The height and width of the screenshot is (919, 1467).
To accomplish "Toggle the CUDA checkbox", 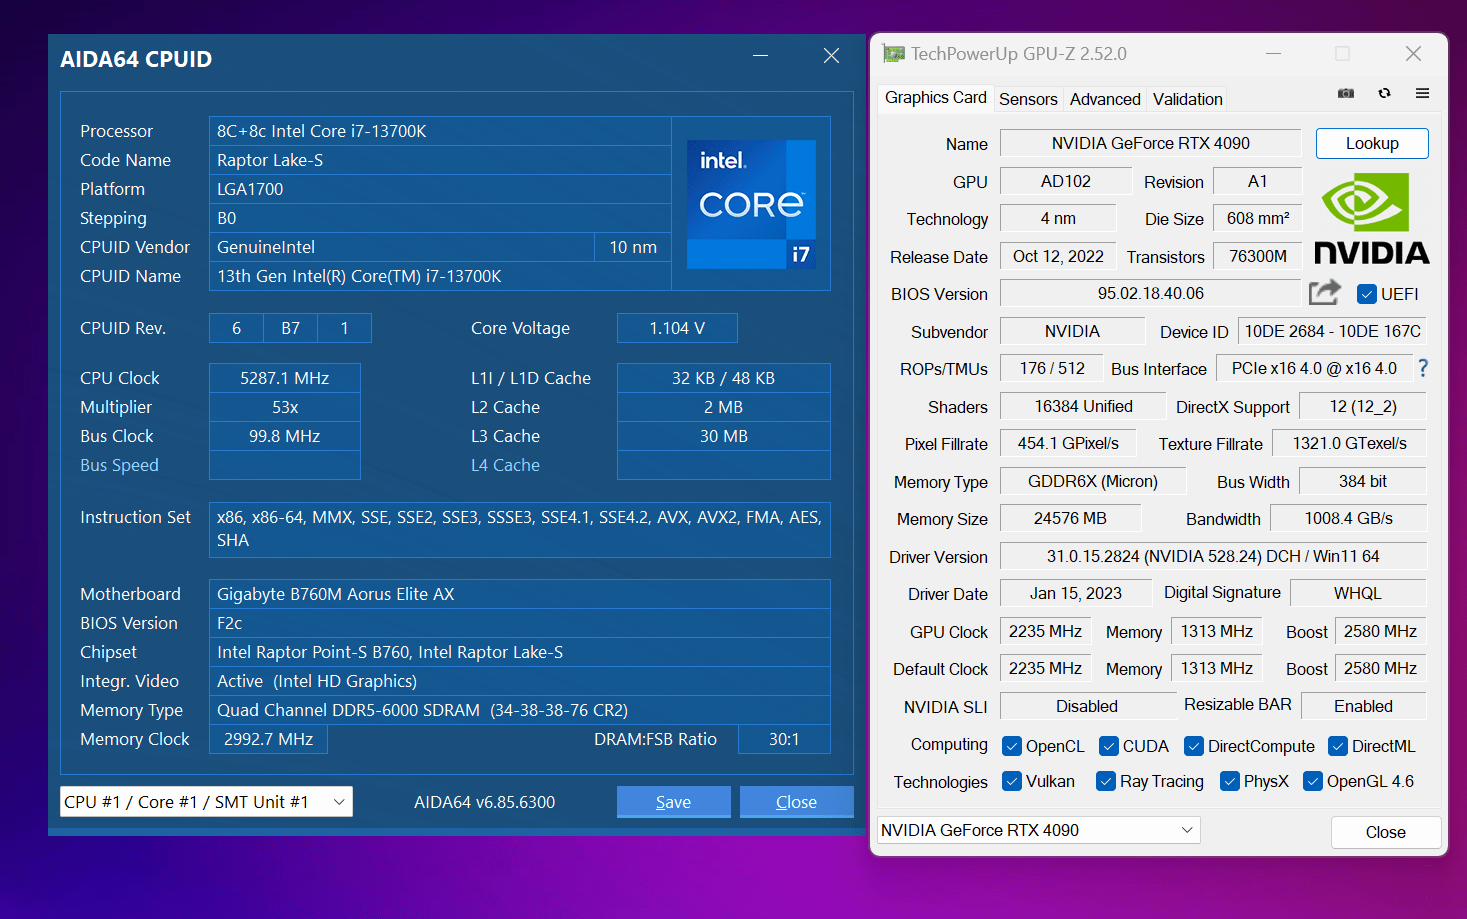I will pyautogui.click(x=1109, y=746).
